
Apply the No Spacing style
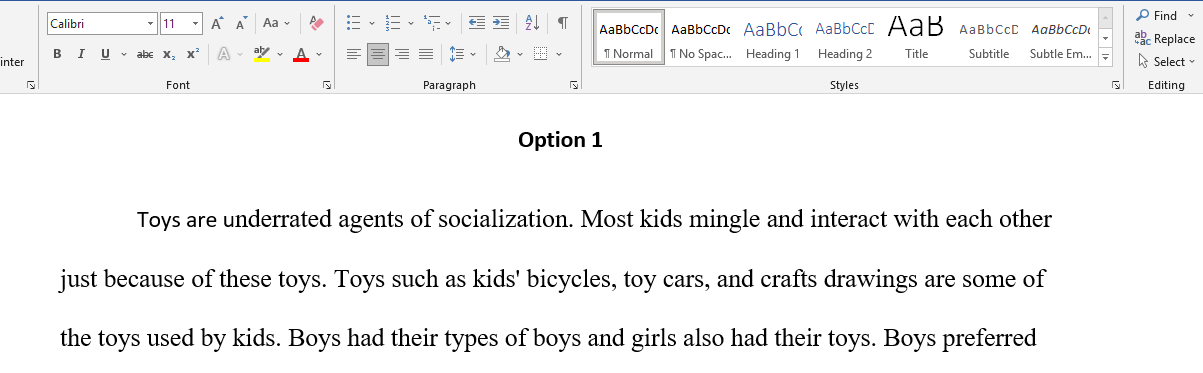coord(700,38)
